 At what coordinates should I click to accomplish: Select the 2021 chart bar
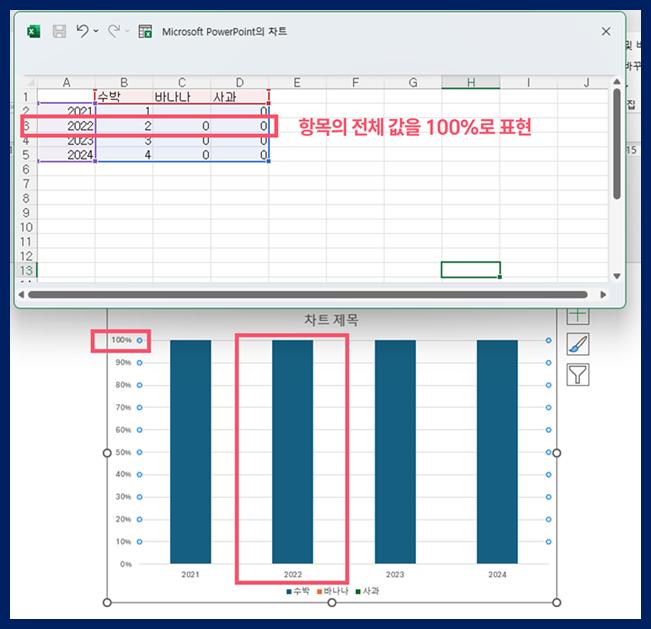coord(191,452)
